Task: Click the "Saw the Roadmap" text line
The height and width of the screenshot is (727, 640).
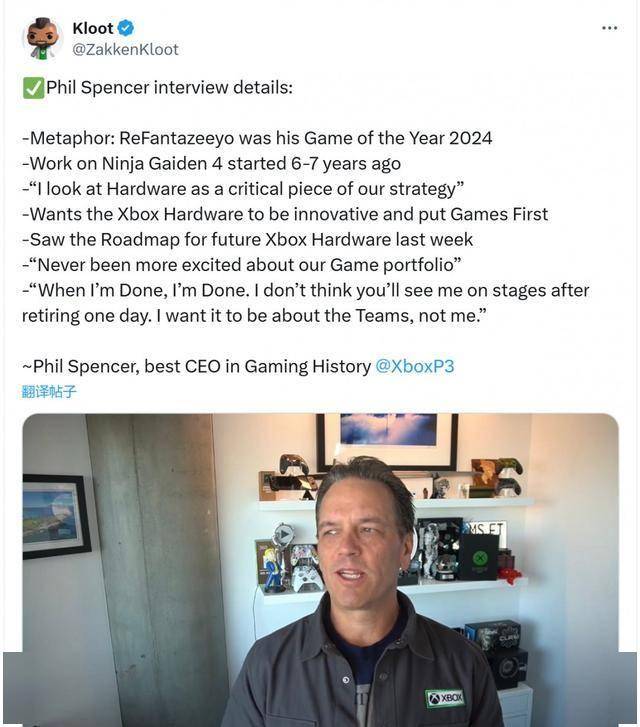Action: tap(248, 240)
